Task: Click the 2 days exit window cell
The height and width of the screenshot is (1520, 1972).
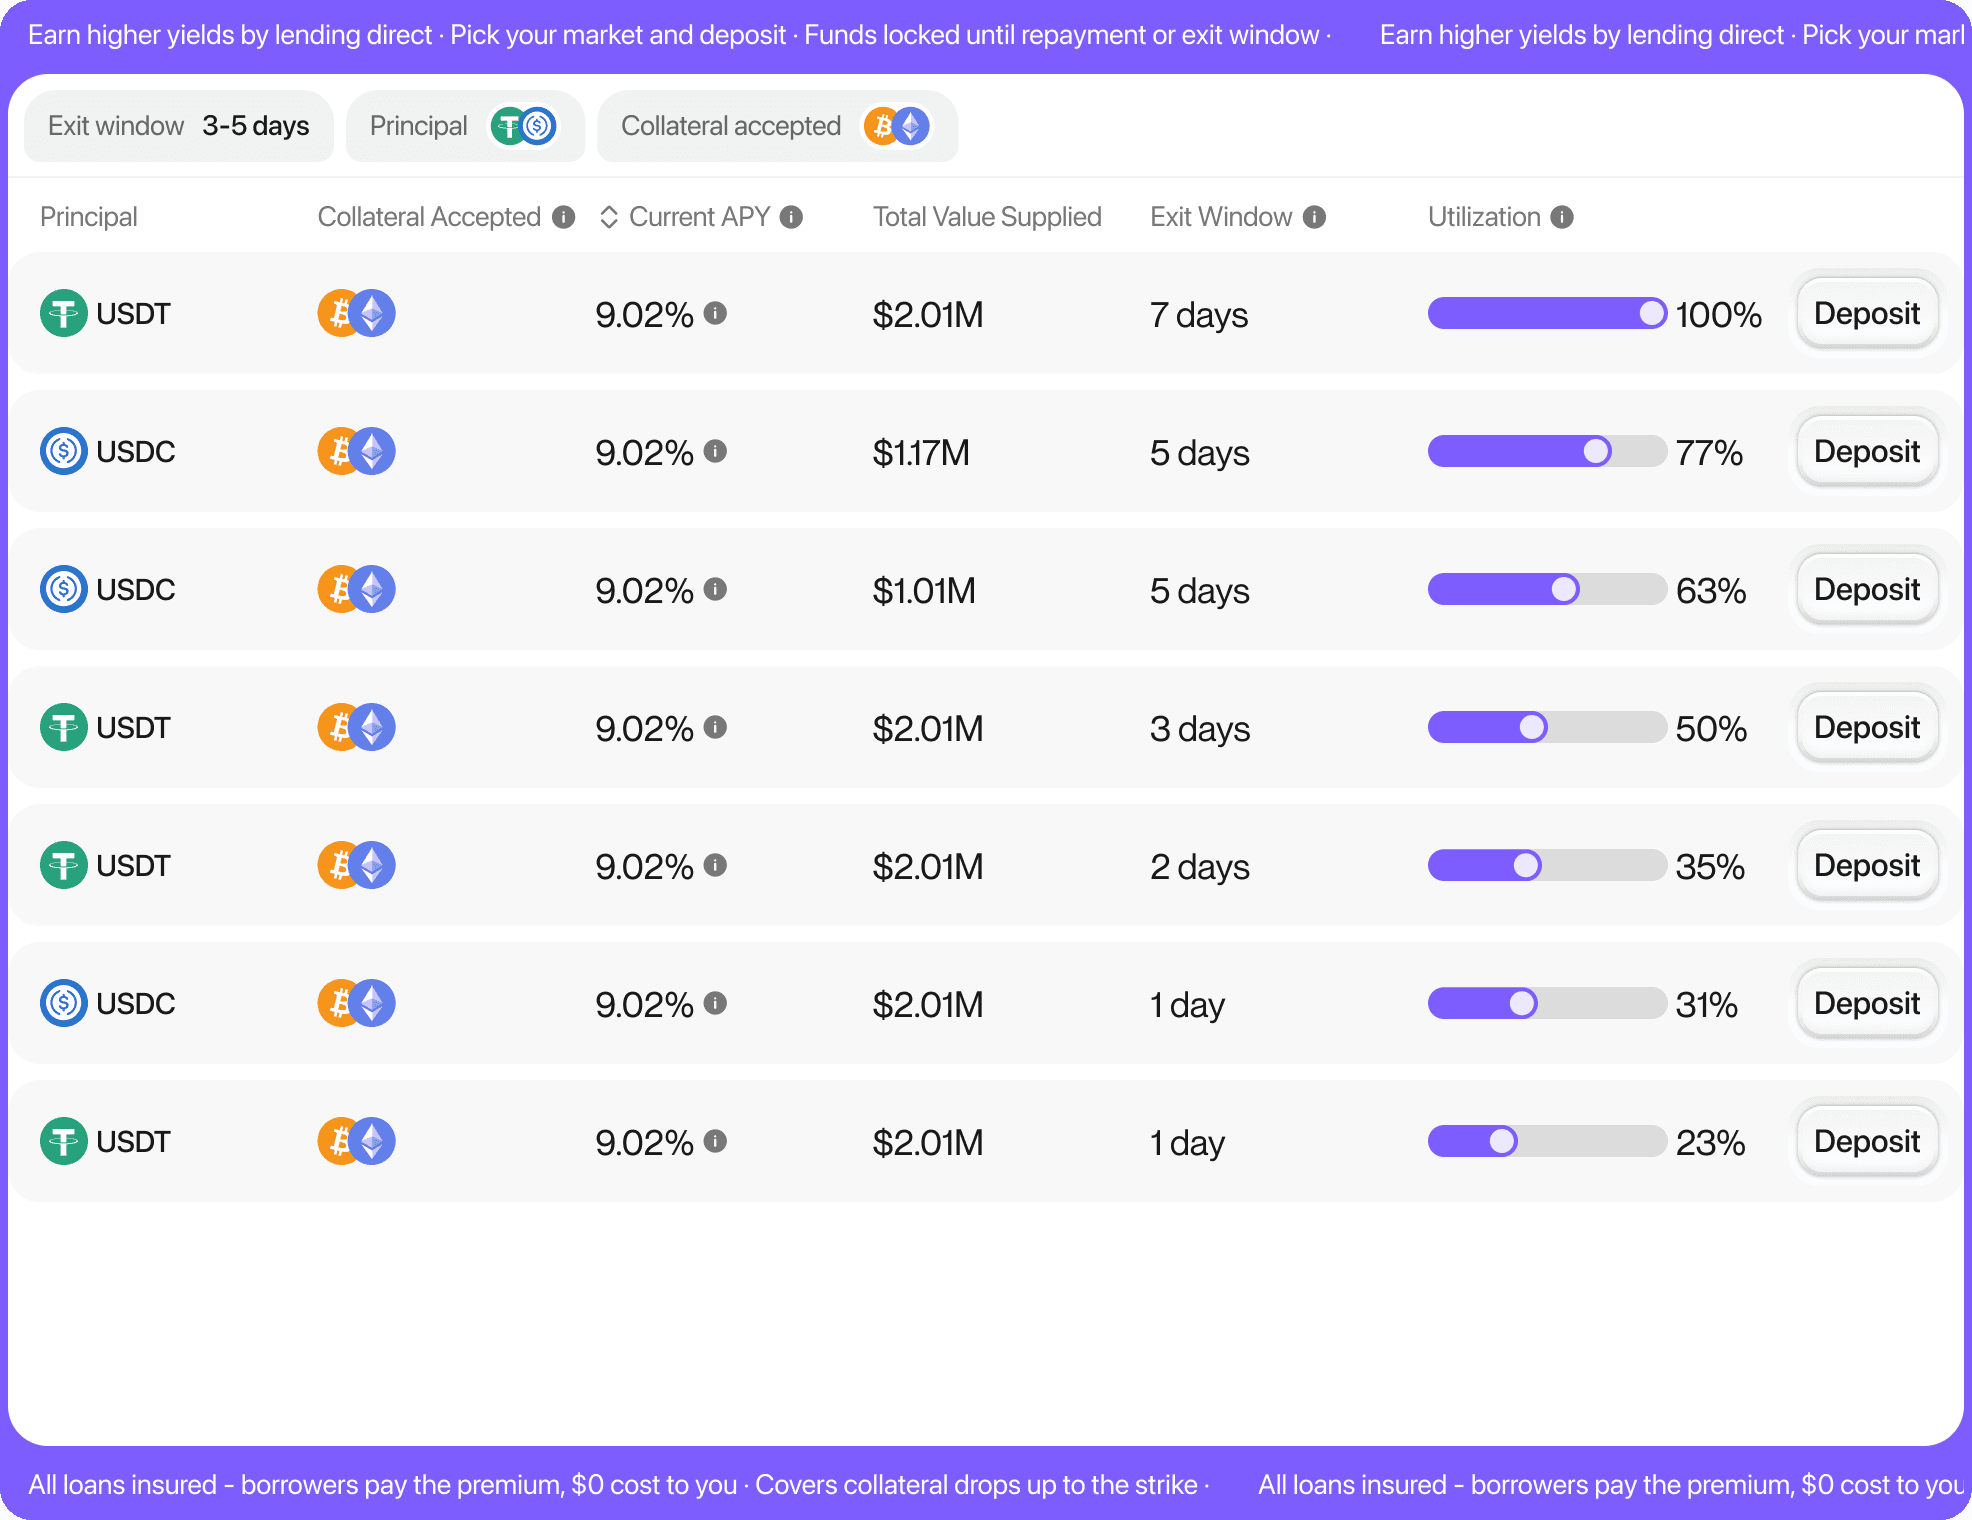Action: 1200,867
